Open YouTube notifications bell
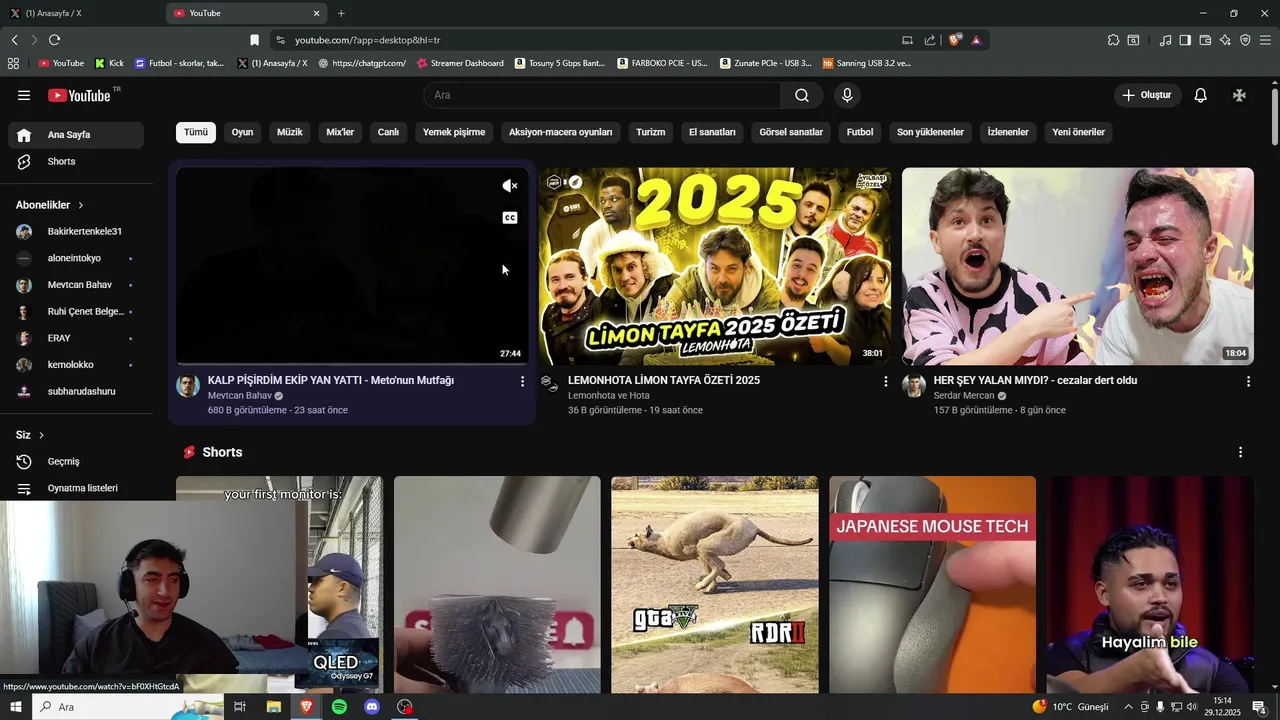Screen dimensions: 1280x720 pos(1200,95)
